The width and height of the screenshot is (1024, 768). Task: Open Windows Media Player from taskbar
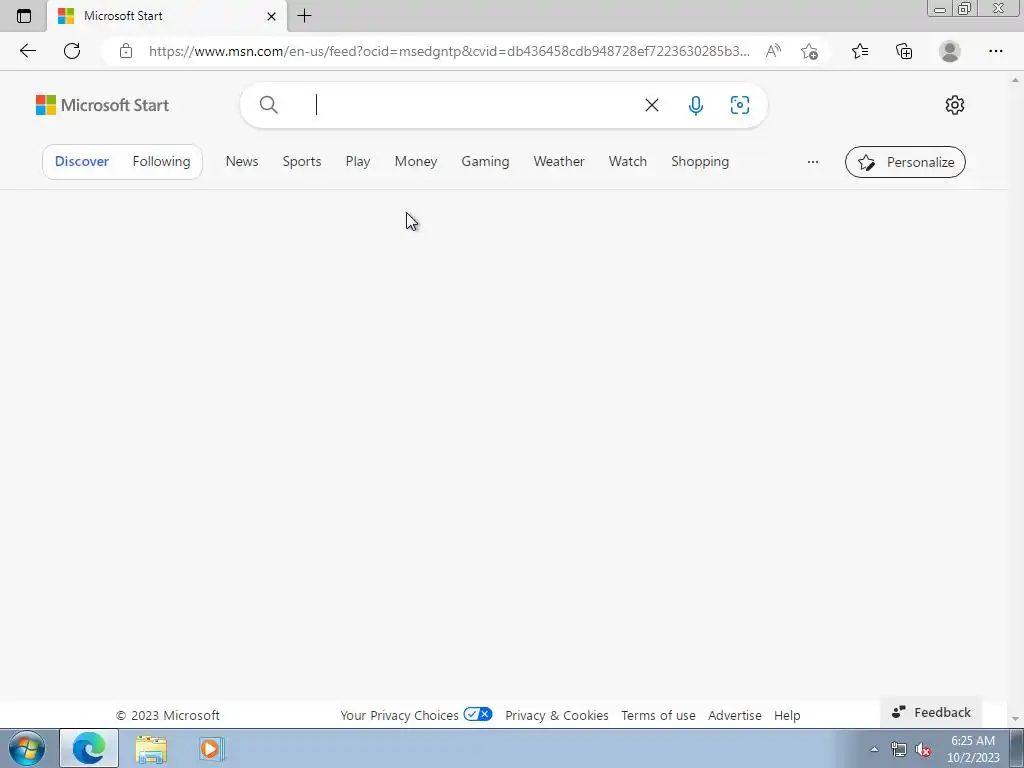pyautogui.click(x=211, y=748)
